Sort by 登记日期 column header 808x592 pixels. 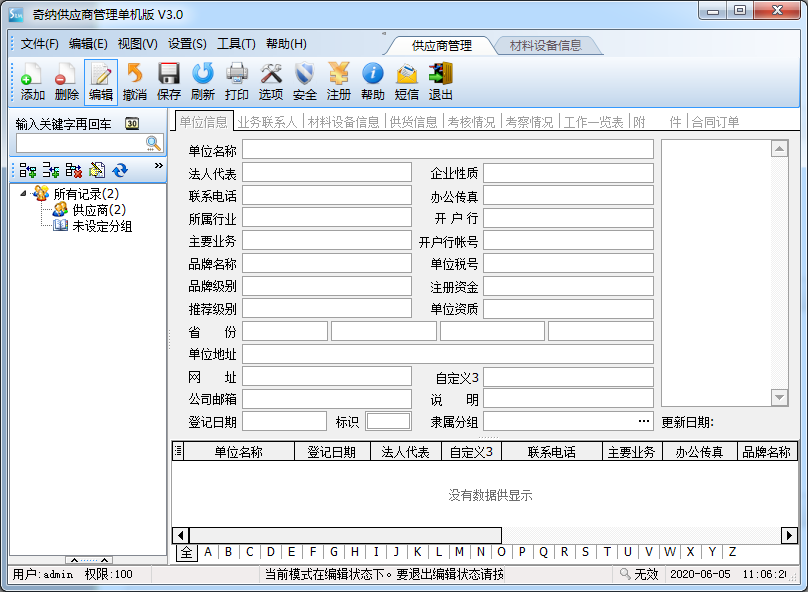point(331,452)
